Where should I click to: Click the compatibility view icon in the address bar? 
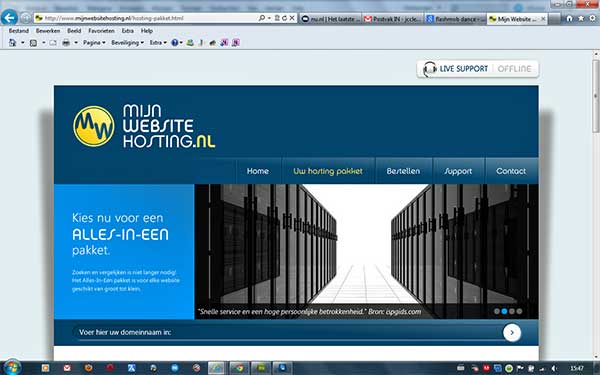pyautogui.click(x=277, y=18)
